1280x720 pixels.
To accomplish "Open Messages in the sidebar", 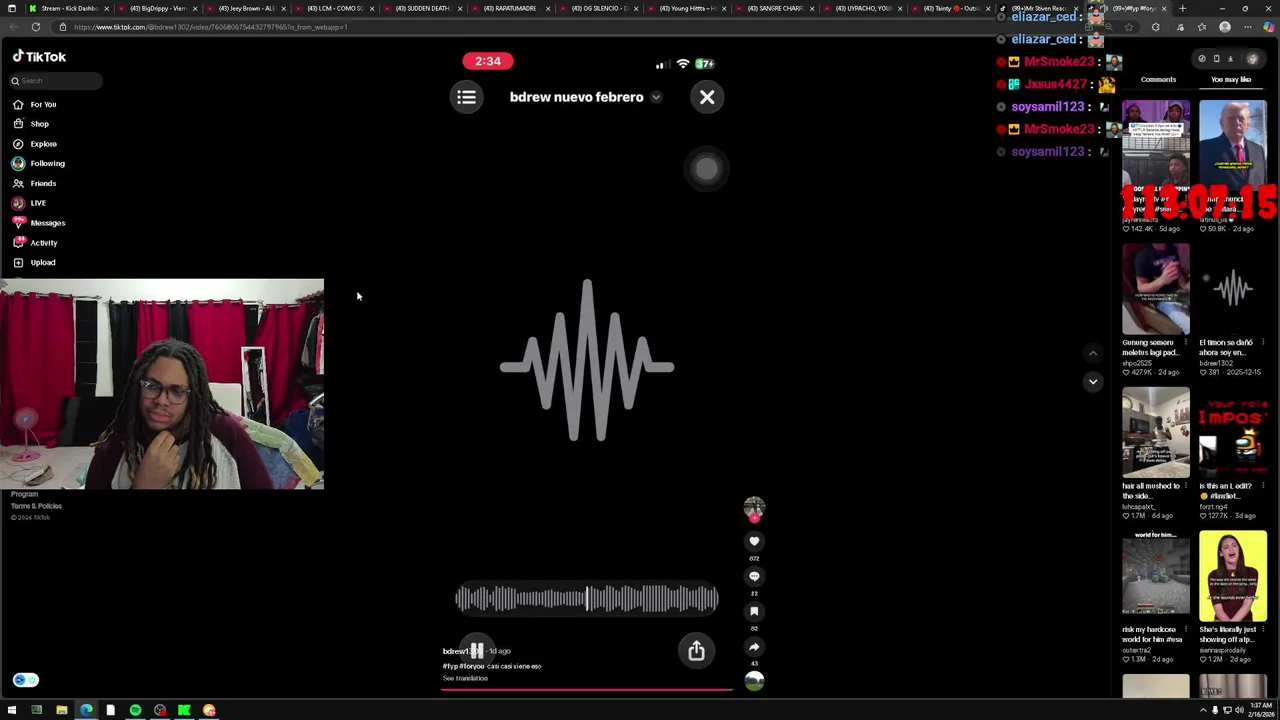I will click(x=39, y=223).
